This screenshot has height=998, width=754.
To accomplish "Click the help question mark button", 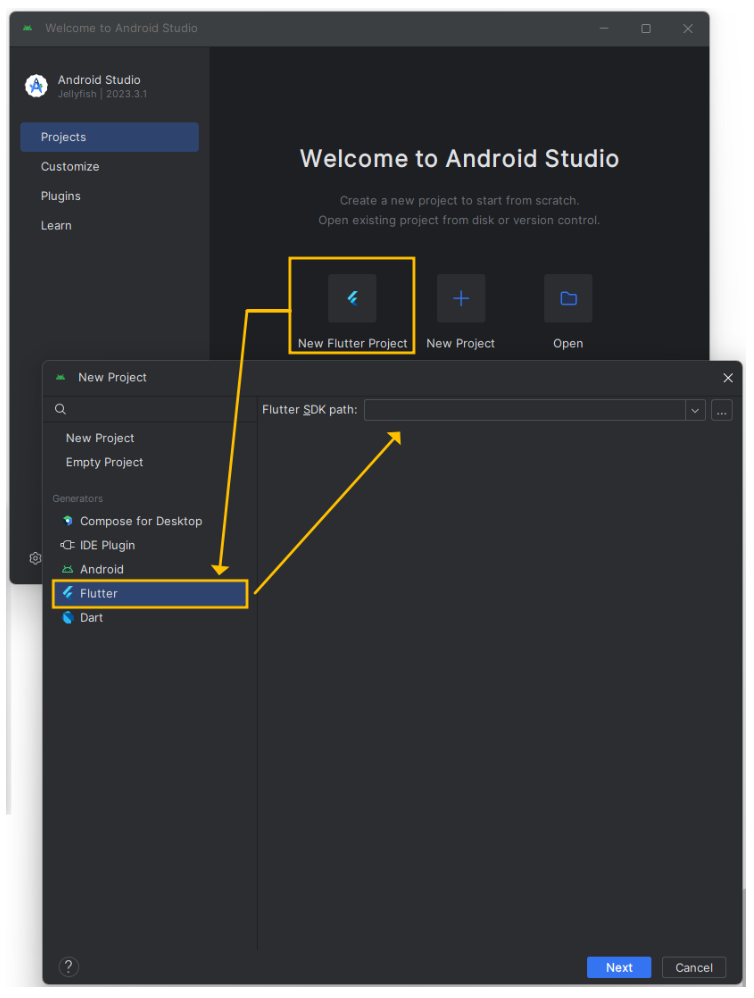I will [69, 967].
